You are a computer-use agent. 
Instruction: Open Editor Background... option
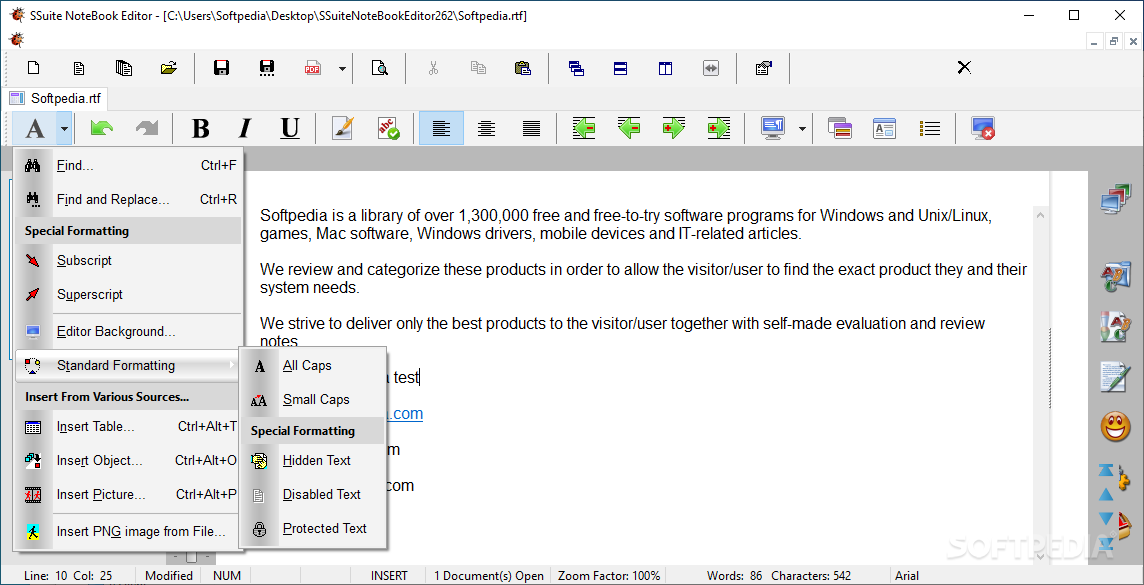tap(128, 331)
